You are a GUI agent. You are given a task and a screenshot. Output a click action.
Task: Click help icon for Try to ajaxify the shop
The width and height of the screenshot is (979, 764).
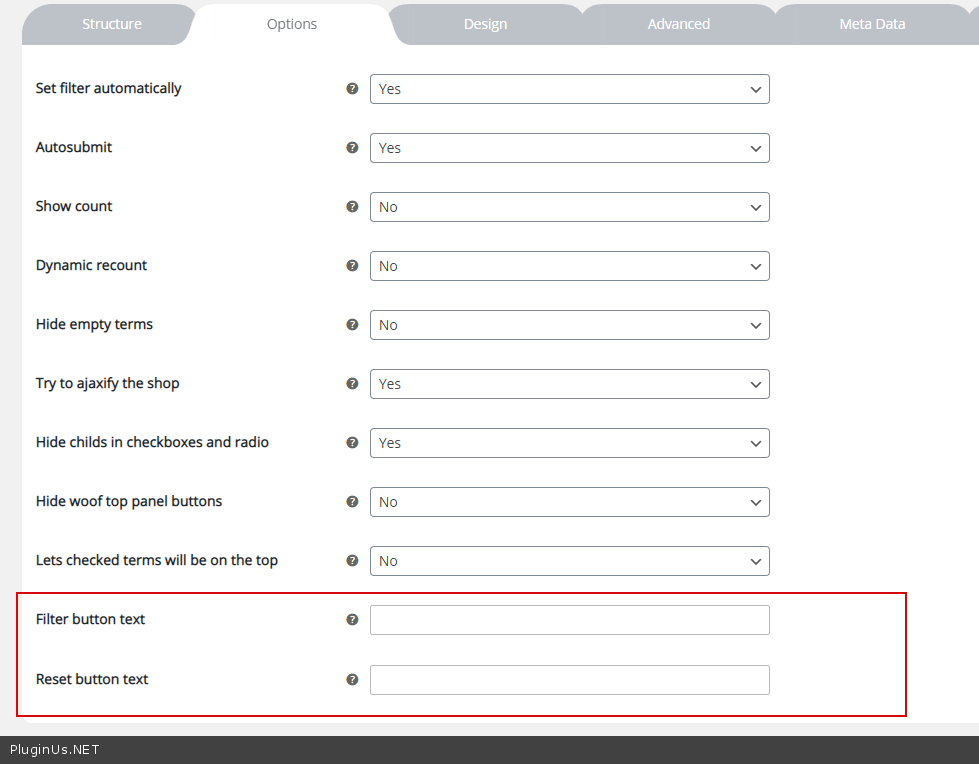[x=352, y=384]
